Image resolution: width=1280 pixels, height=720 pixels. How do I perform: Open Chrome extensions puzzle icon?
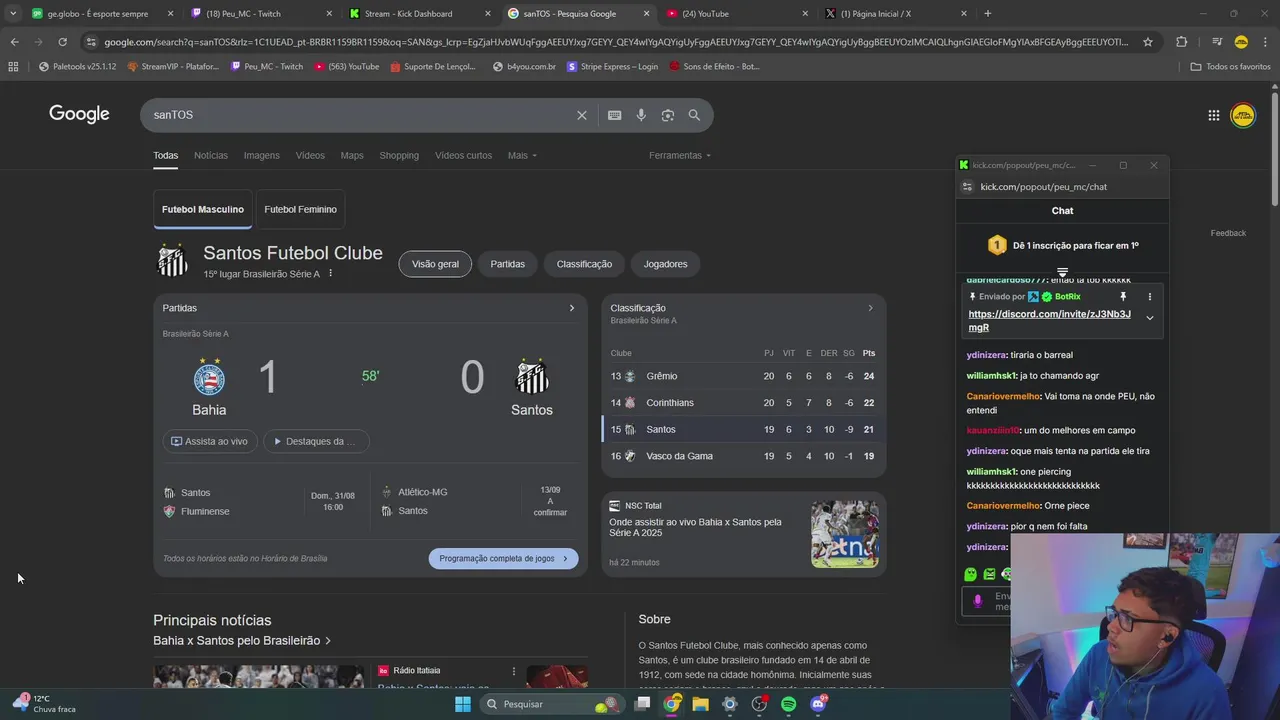point(1182,42)
